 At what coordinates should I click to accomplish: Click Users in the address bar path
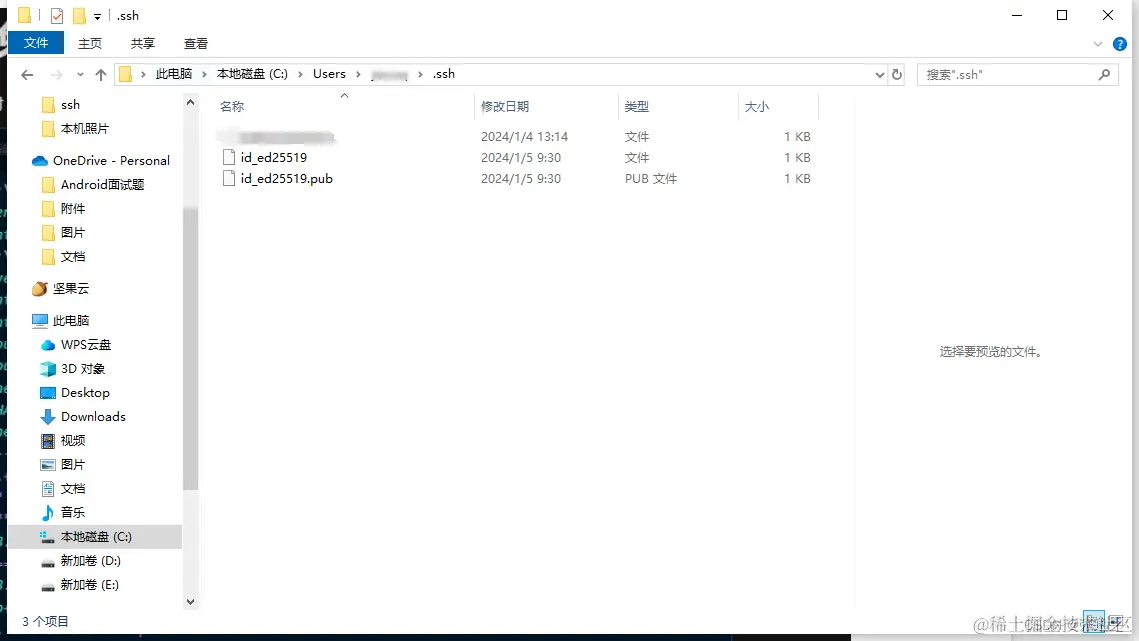point(329,73)
